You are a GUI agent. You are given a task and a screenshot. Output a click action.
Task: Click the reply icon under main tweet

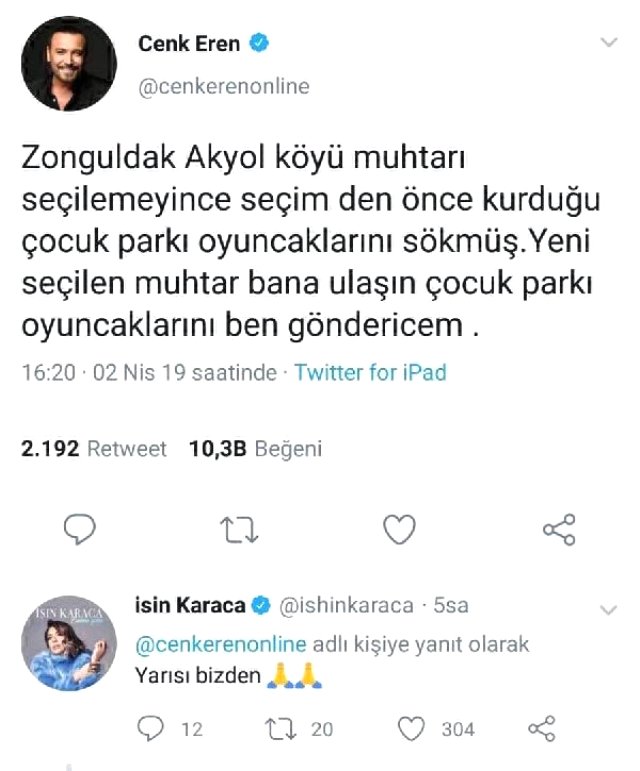click(80, 529)
